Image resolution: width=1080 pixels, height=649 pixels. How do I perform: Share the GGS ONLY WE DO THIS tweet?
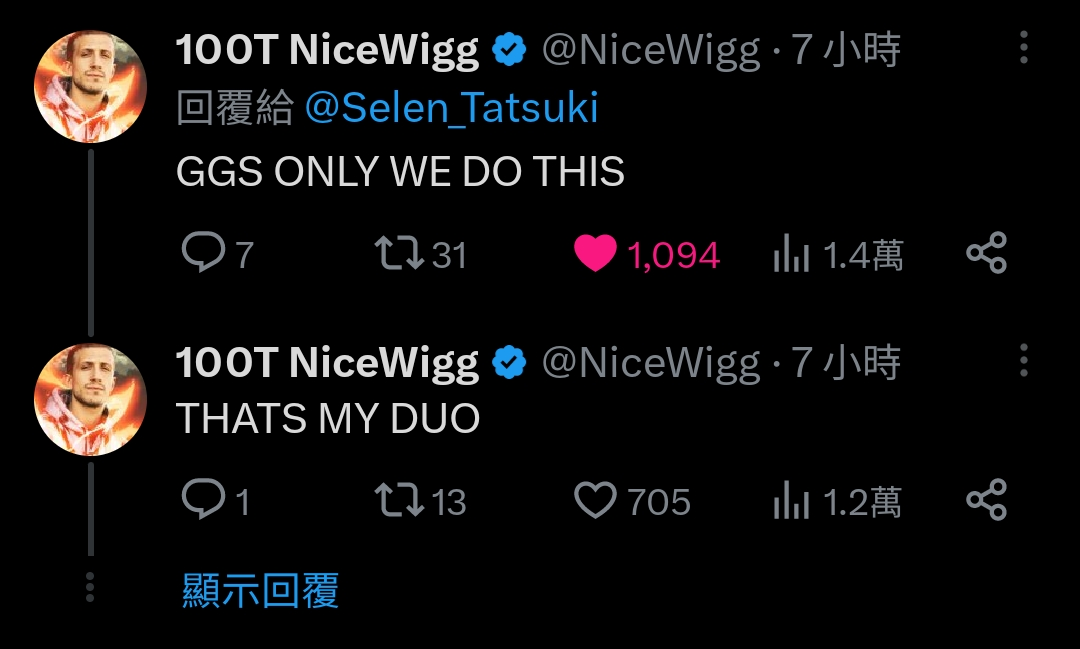[986, 253]
